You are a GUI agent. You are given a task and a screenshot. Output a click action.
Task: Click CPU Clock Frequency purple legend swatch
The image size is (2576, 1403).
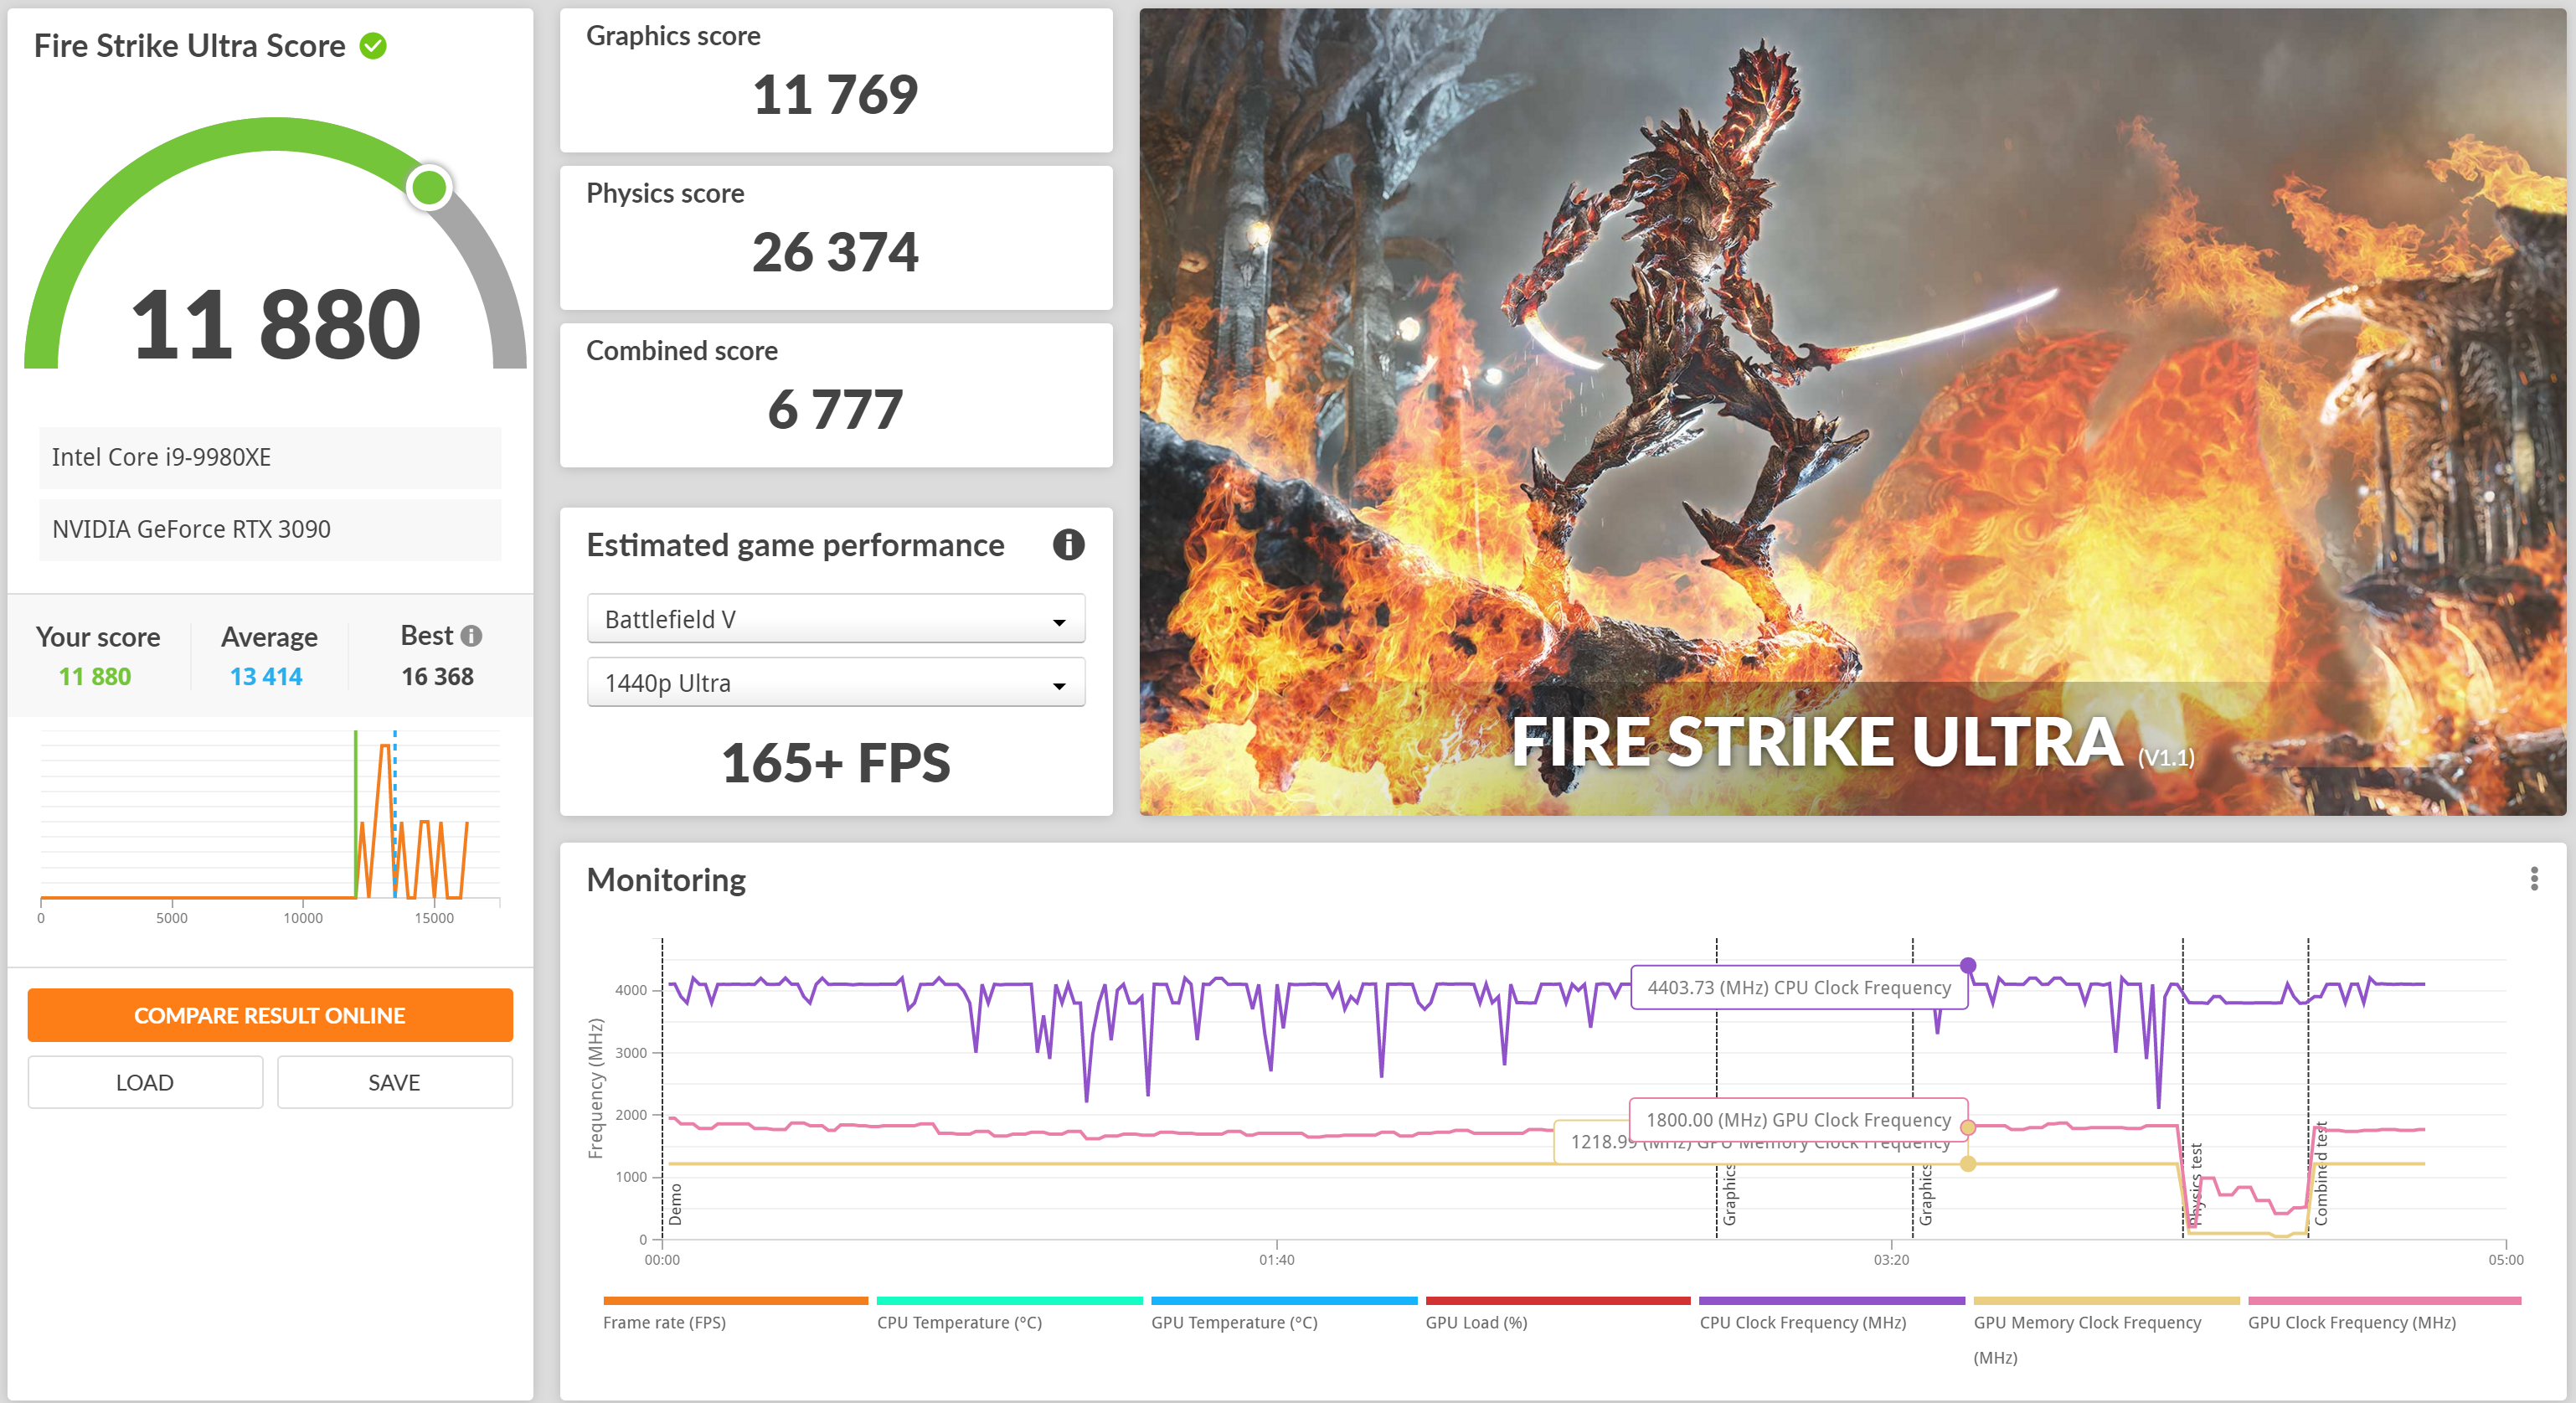pos(1831,1301)
